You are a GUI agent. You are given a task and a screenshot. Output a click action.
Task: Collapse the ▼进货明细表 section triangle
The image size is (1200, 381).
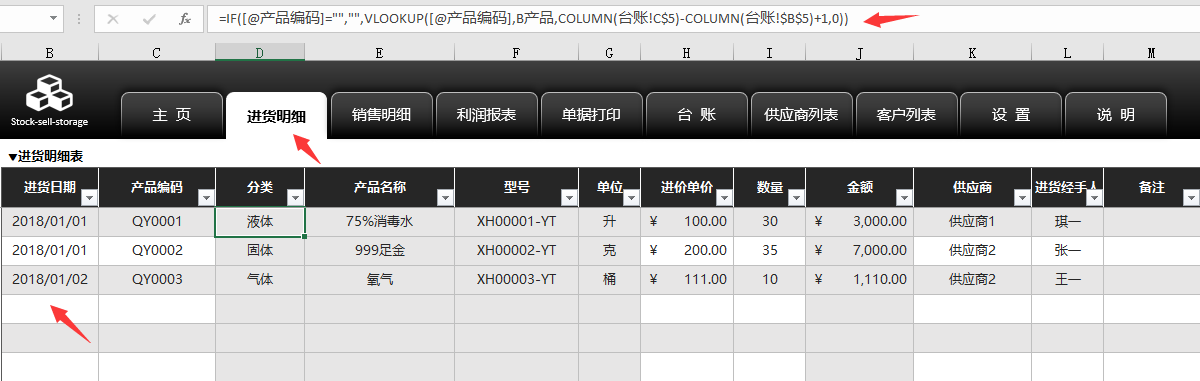(x=13, y=156)
